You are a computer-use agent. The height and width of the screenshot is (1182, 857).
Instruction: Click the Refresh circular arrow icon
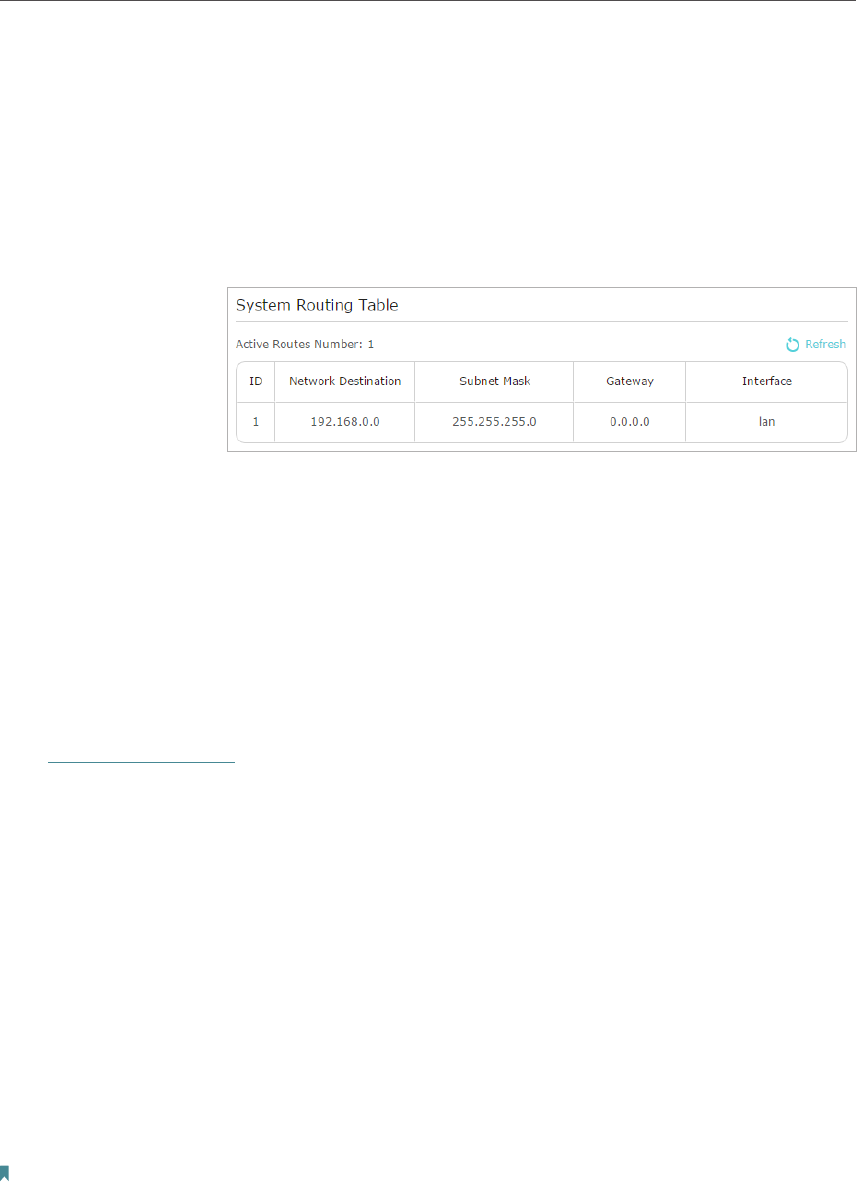point(792,344)
